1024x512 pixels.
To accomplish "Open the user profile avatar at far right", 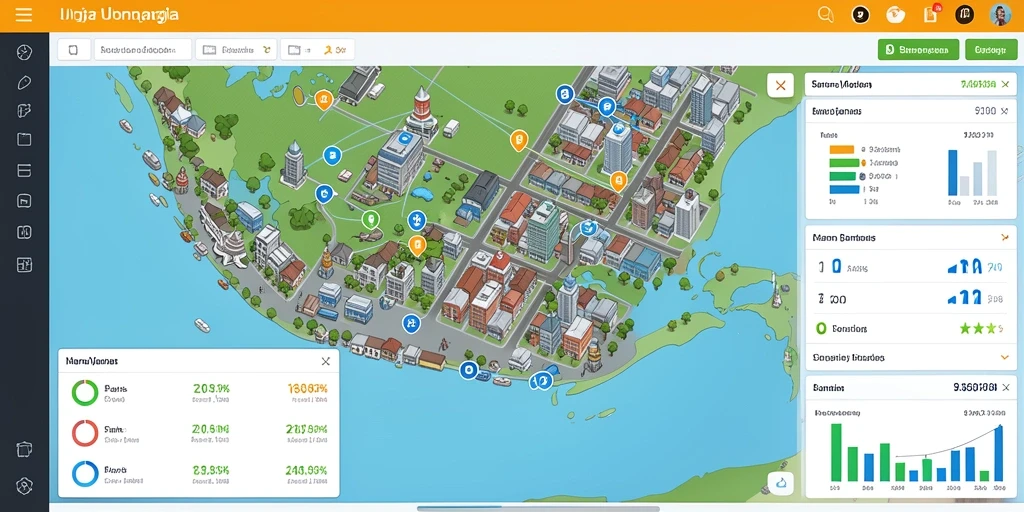I will pos(1000,14).
